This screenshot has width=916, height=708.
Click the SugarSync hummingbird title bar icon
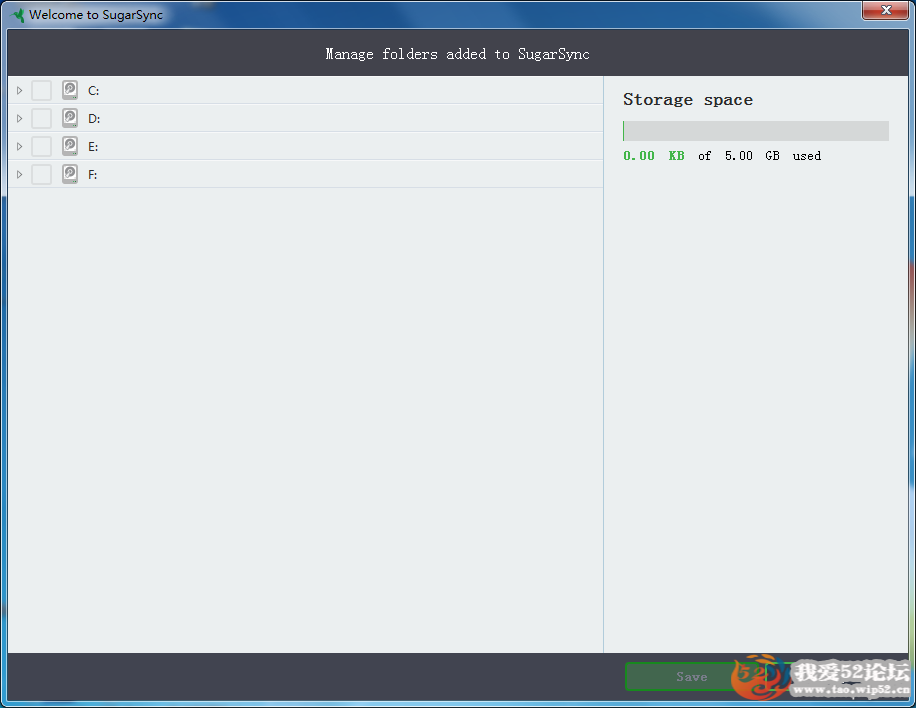18,15
